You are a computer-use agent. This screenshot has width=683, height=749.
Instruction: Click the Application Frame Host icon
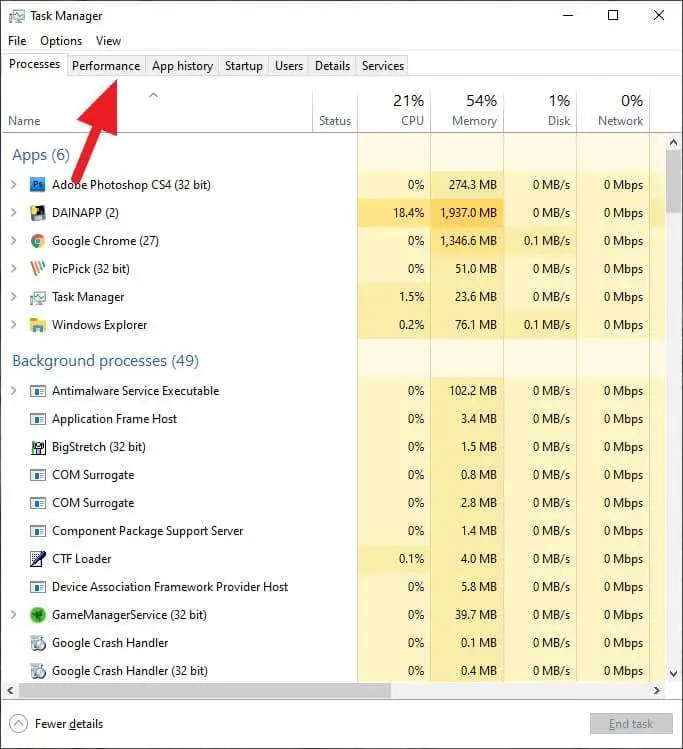coord(37,419)
